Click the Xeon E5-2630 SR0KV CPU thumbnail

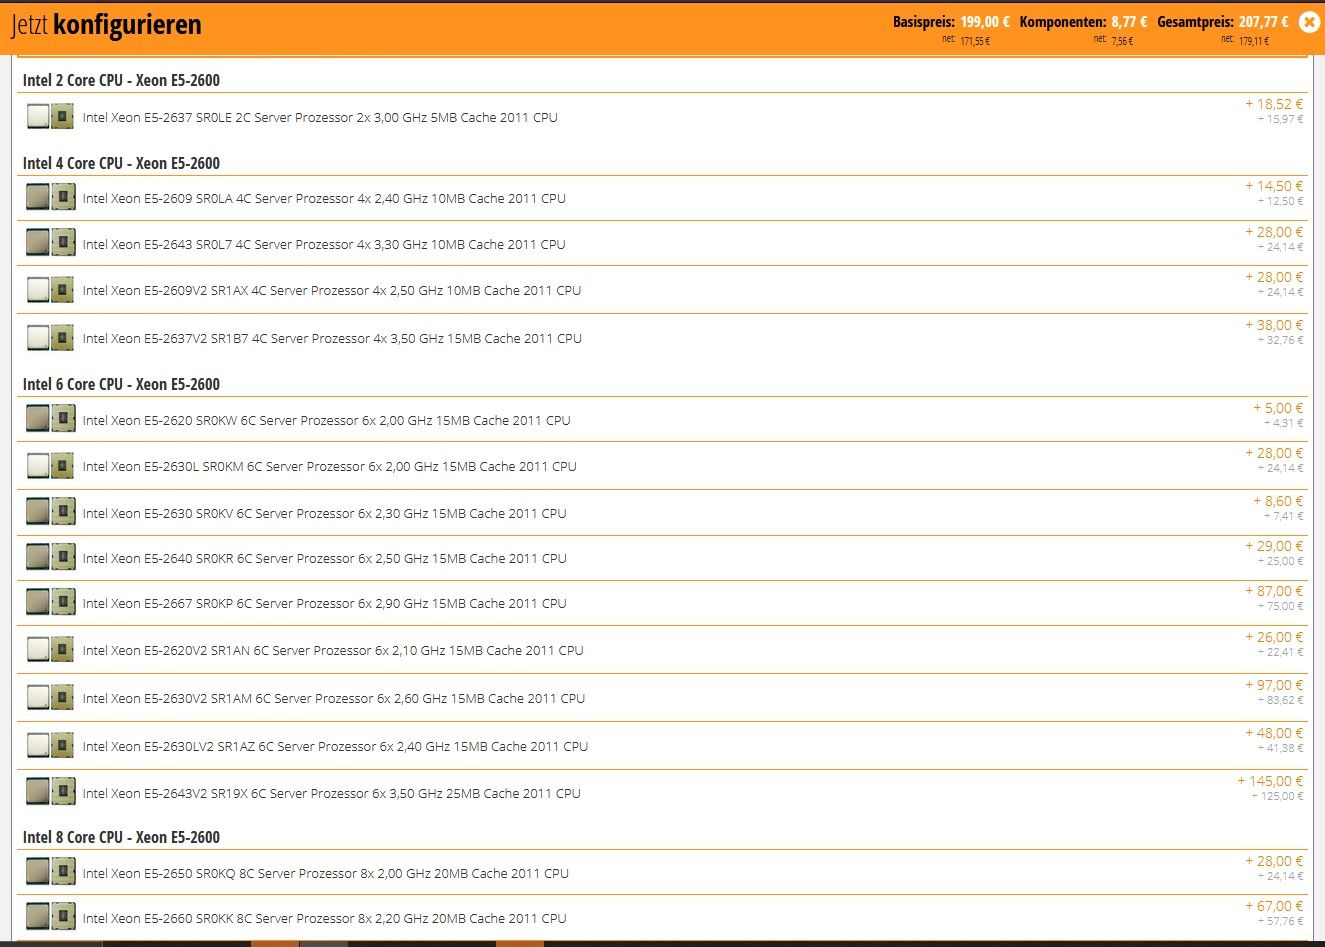[50, 512]
